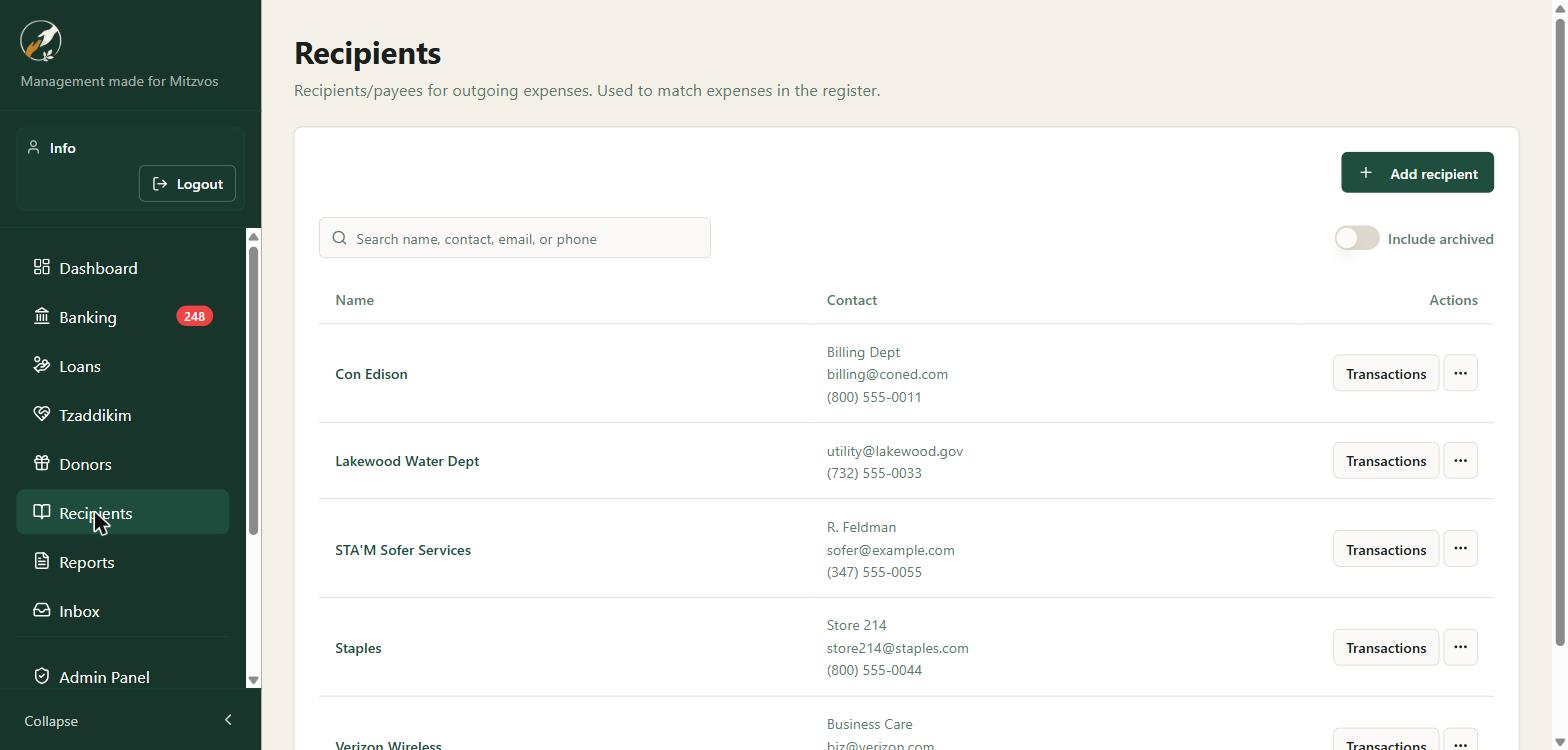
Task: Click the Info label in sidebar
Action: [x=62, y=148]
